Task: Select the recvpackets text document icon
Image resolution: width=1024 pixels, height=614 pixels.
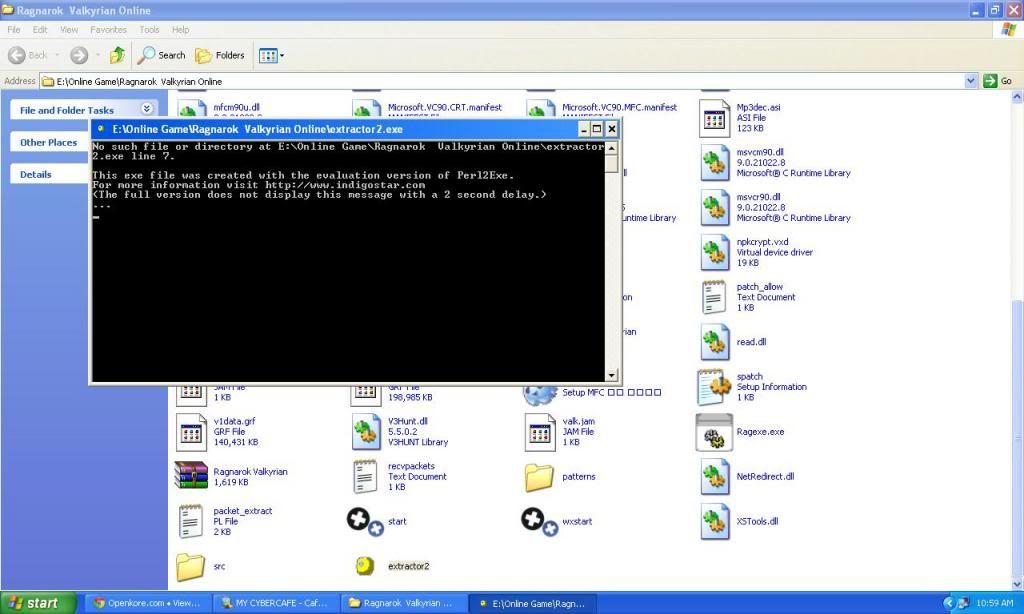Action: point(366,476)
